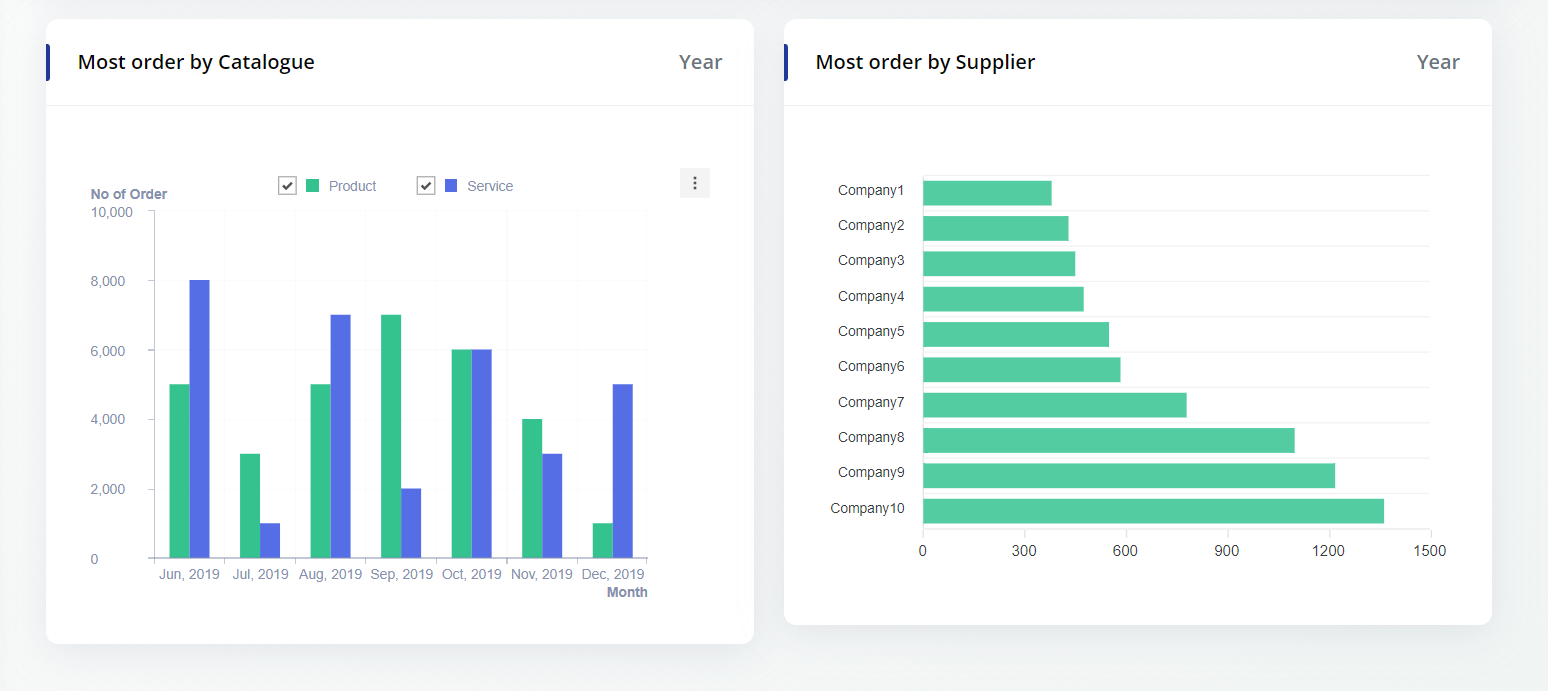This screenshot has height=691, width=1548.
Task: Open Year filter on Supplier card
Action: (x=1437, y=62)
